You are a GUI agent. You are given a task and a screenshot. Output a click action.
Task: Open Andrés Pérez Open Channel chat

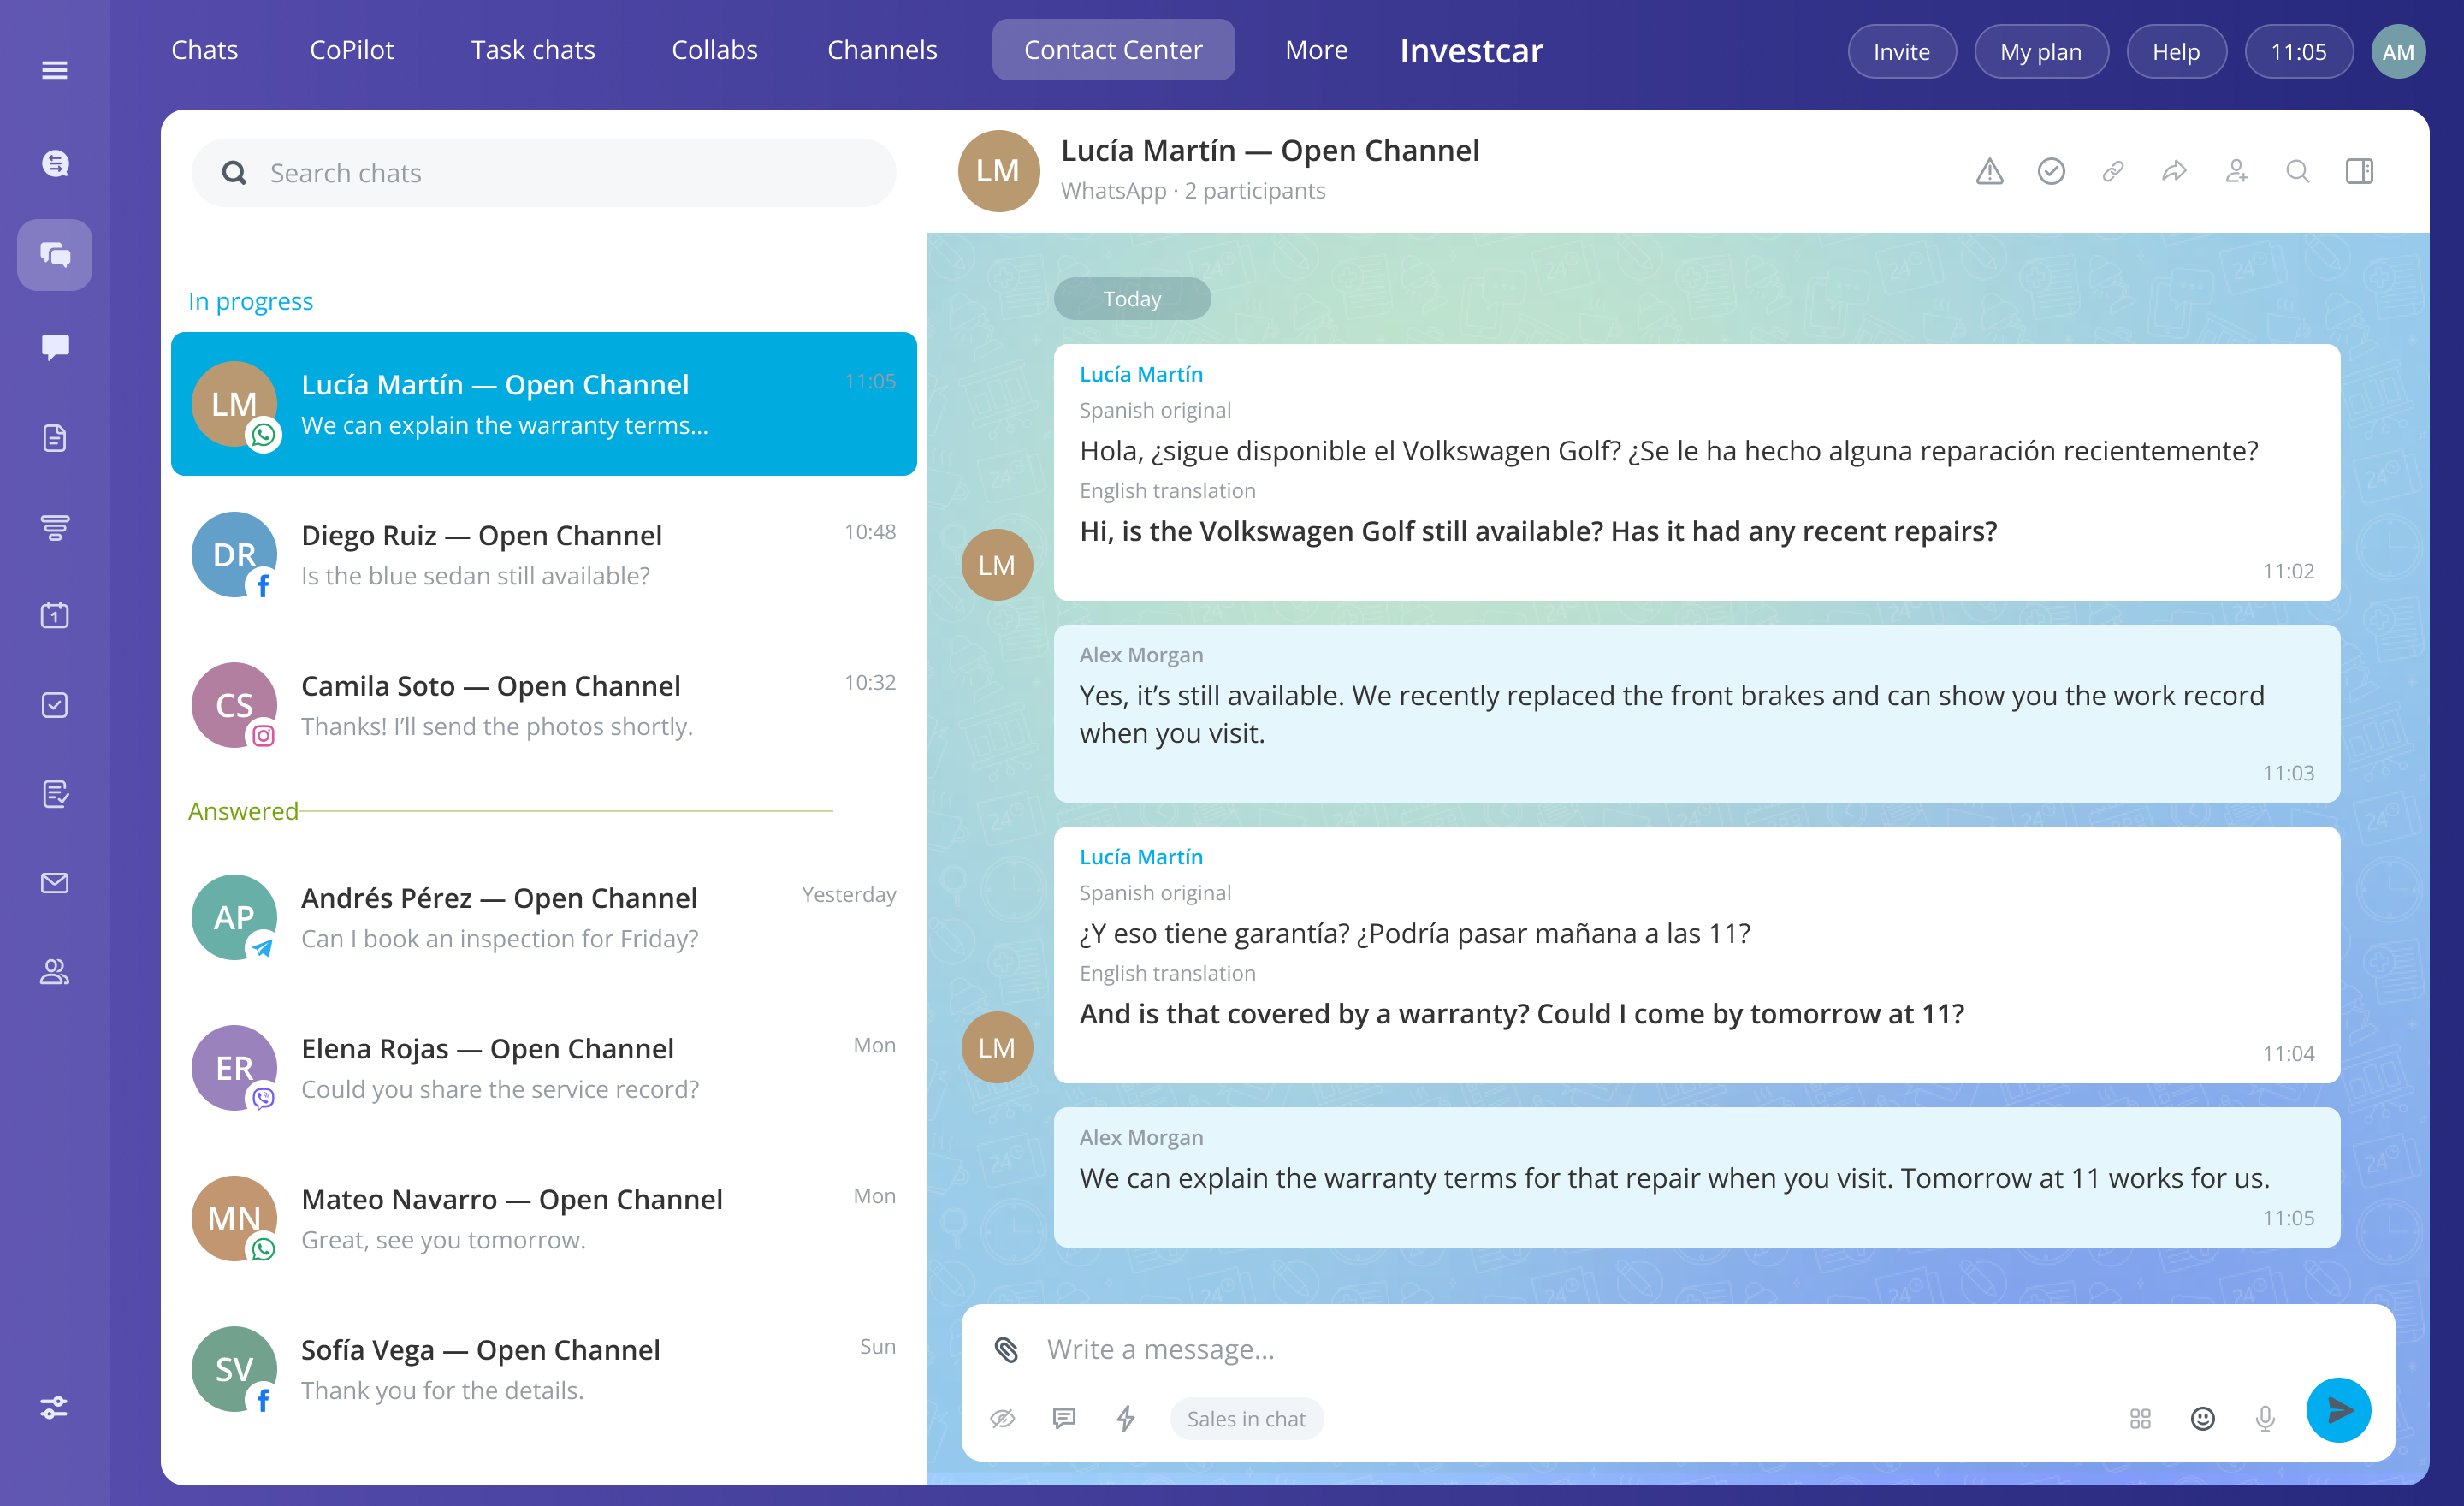click(543, 917)
